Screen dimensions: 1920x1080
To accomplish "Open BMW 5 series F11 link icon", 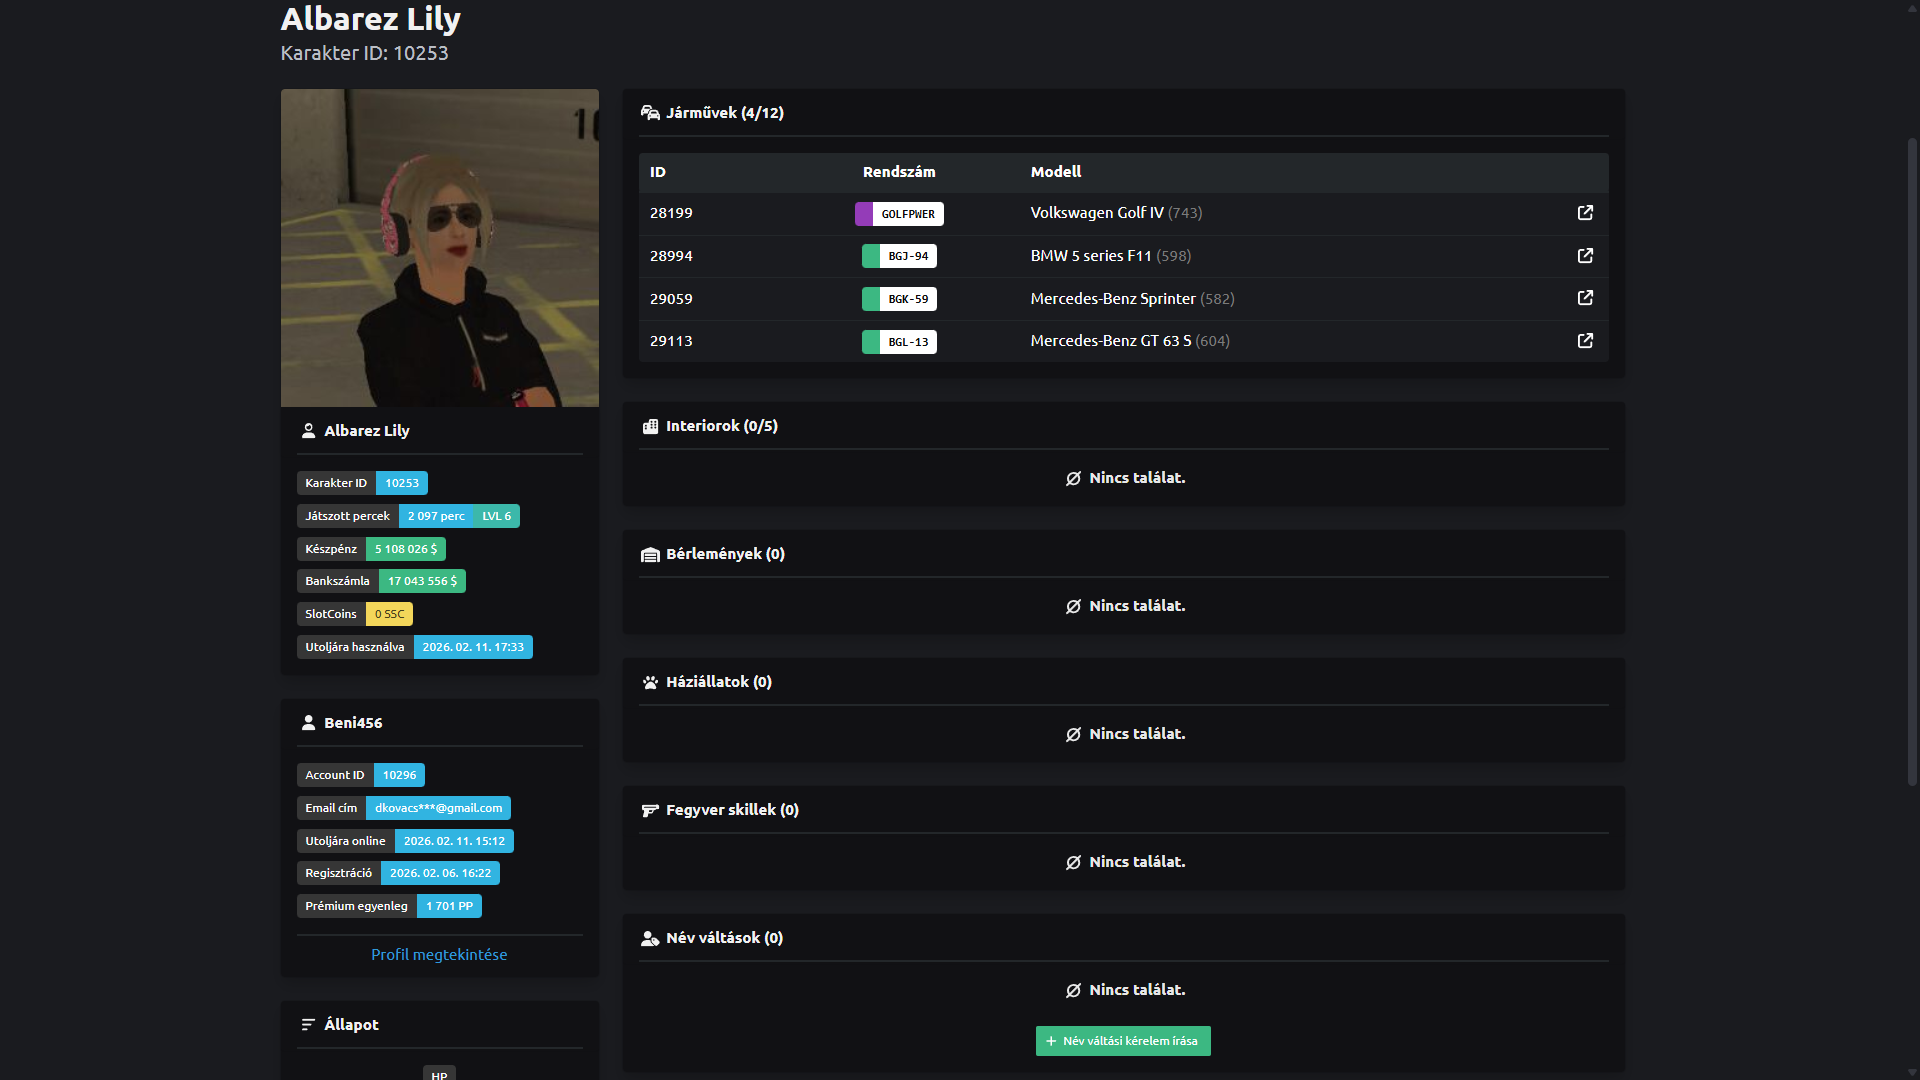I will [x=1585, y=256].
